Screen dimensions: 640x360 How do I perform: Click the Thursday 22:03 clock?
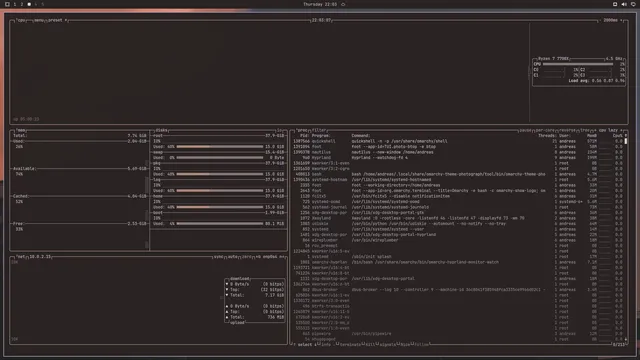pyautogui.click(x=320, y=4)
